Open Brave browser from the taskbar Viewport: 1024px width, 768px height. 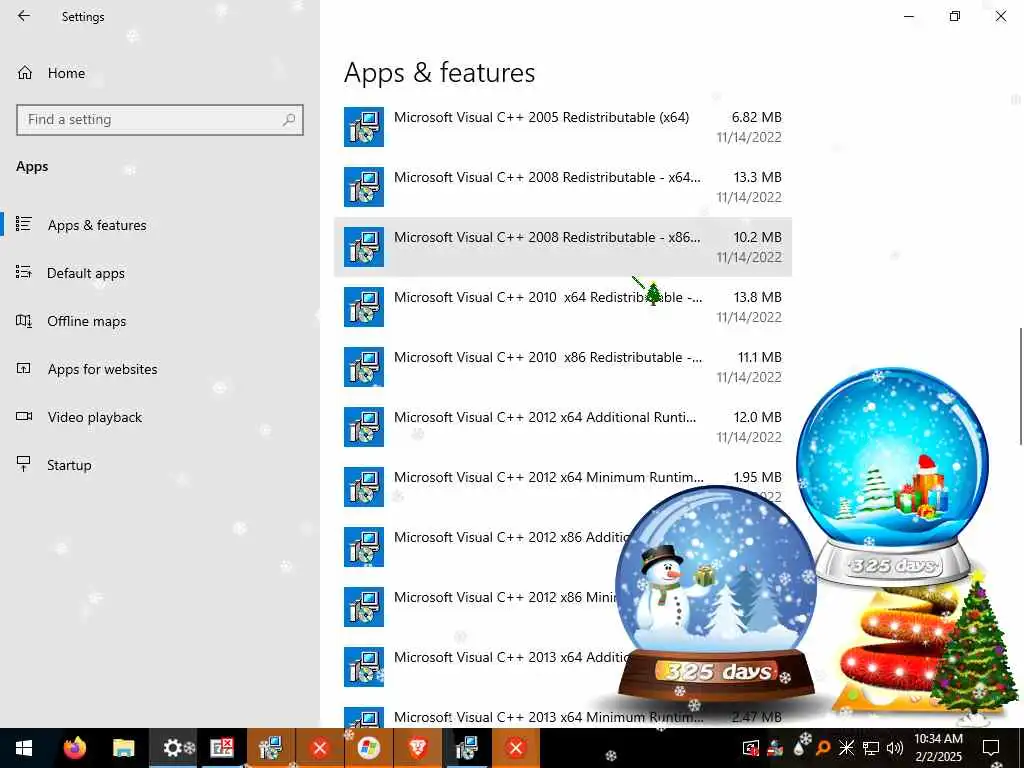[418, 748]
